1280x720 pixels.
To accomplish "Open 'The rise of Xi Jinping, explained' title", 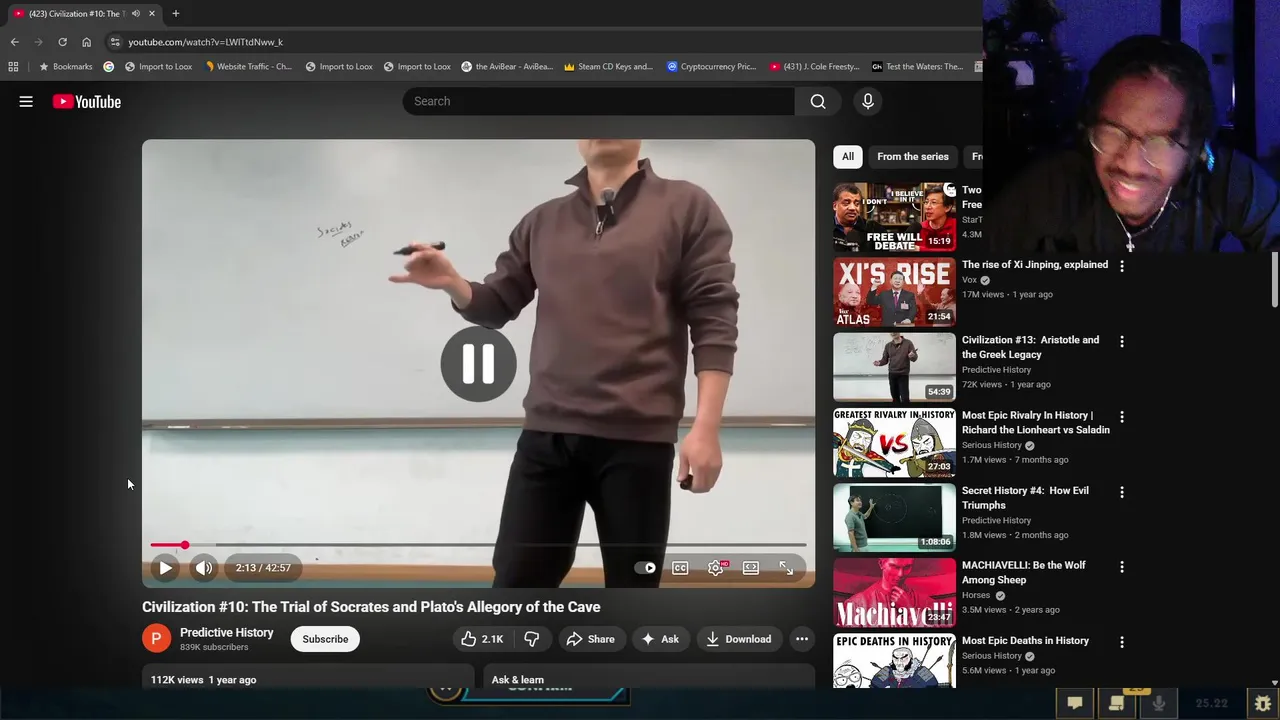I will pyautogui.click(x=1035, y=265).
